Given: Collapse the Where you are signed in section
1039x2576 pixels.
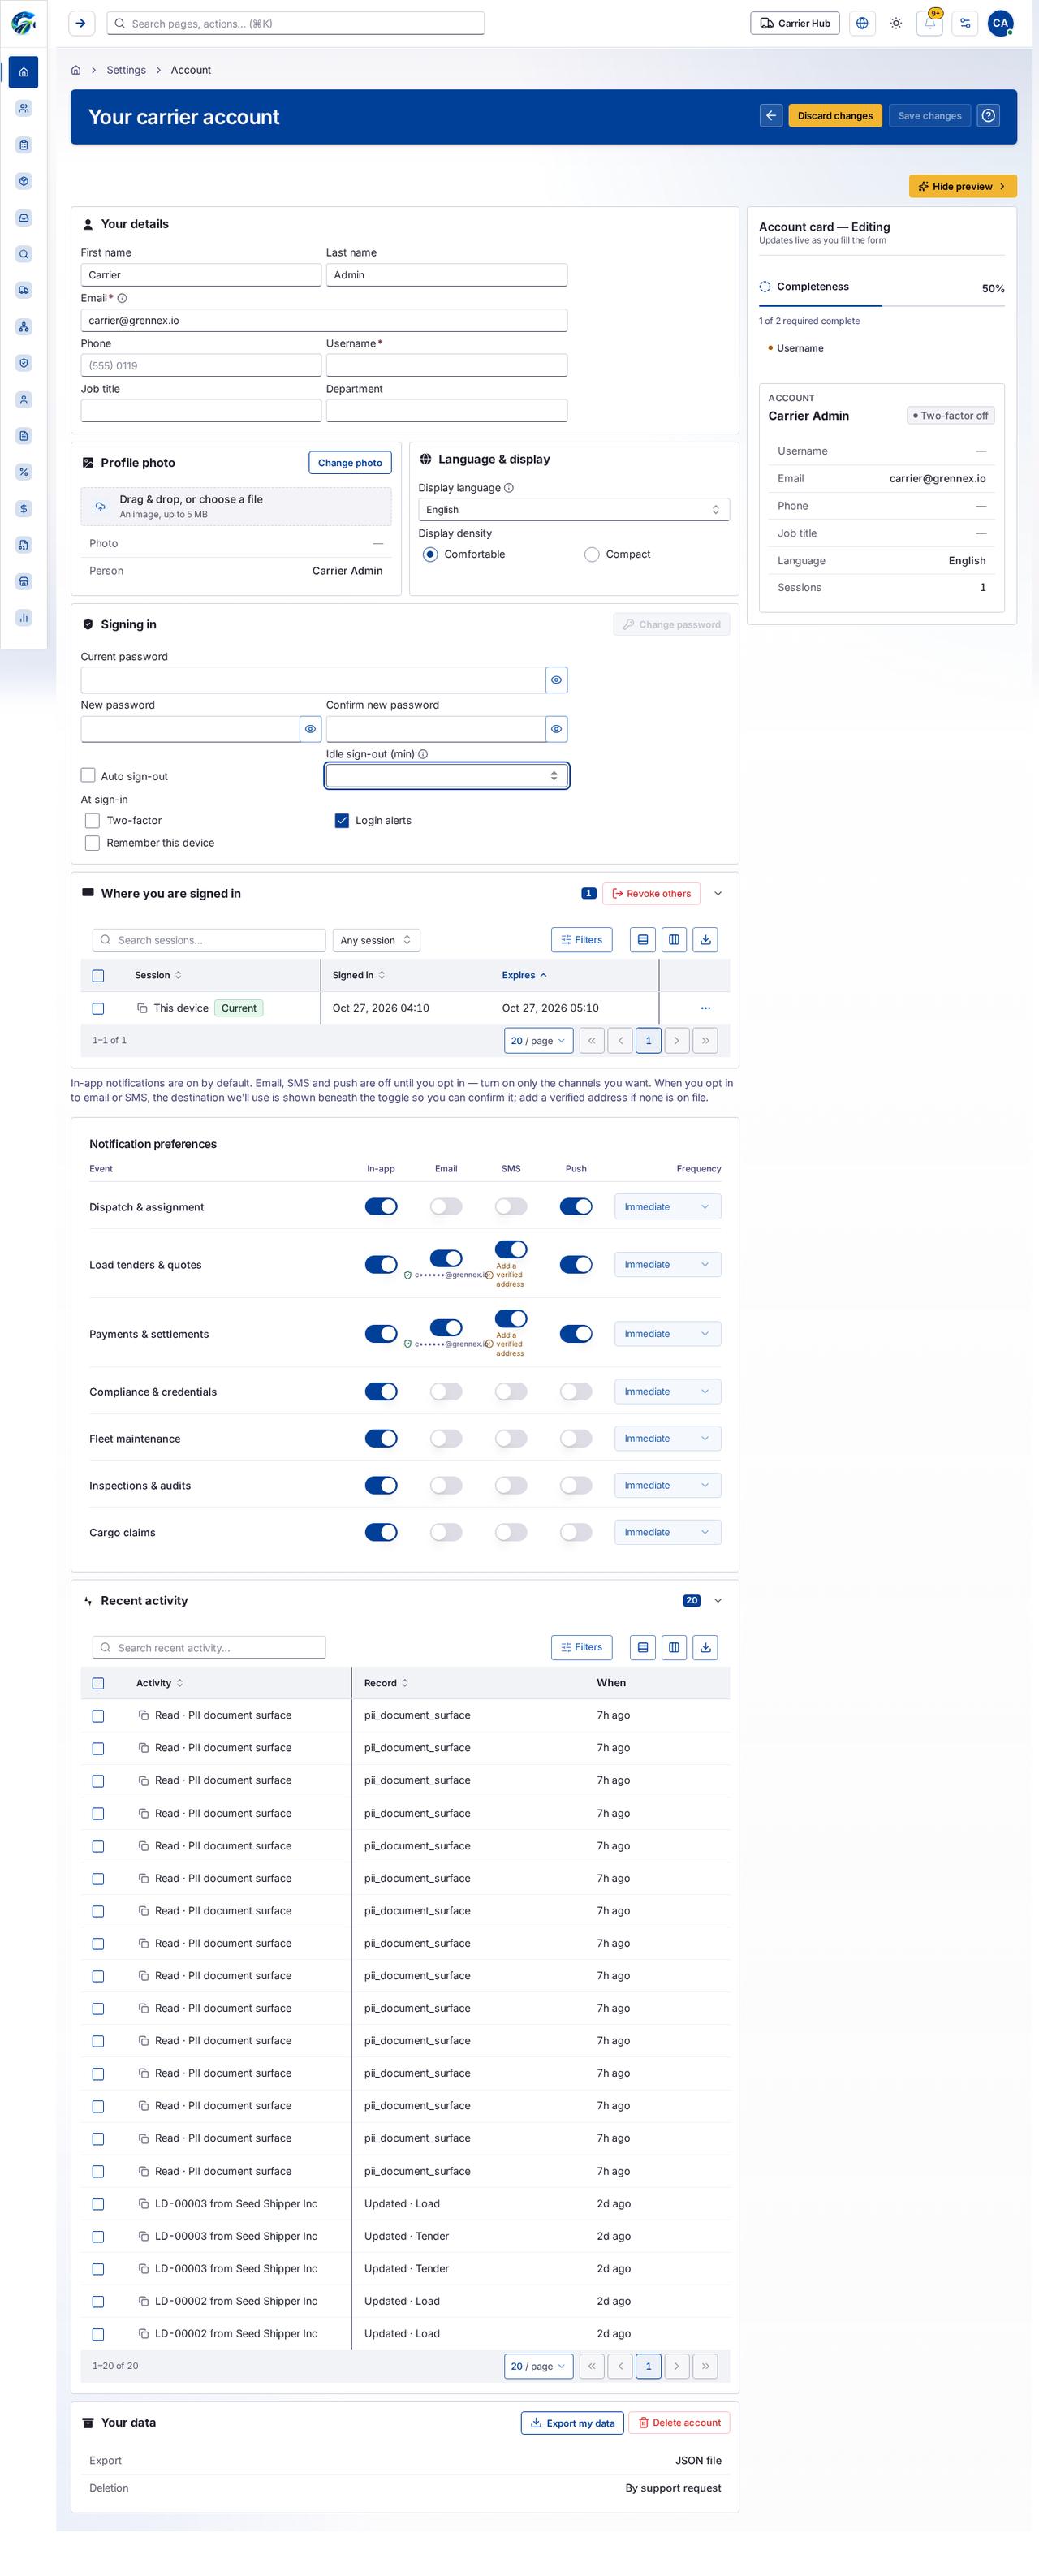Looking at the screenshot, I should (x=718, y=894).
